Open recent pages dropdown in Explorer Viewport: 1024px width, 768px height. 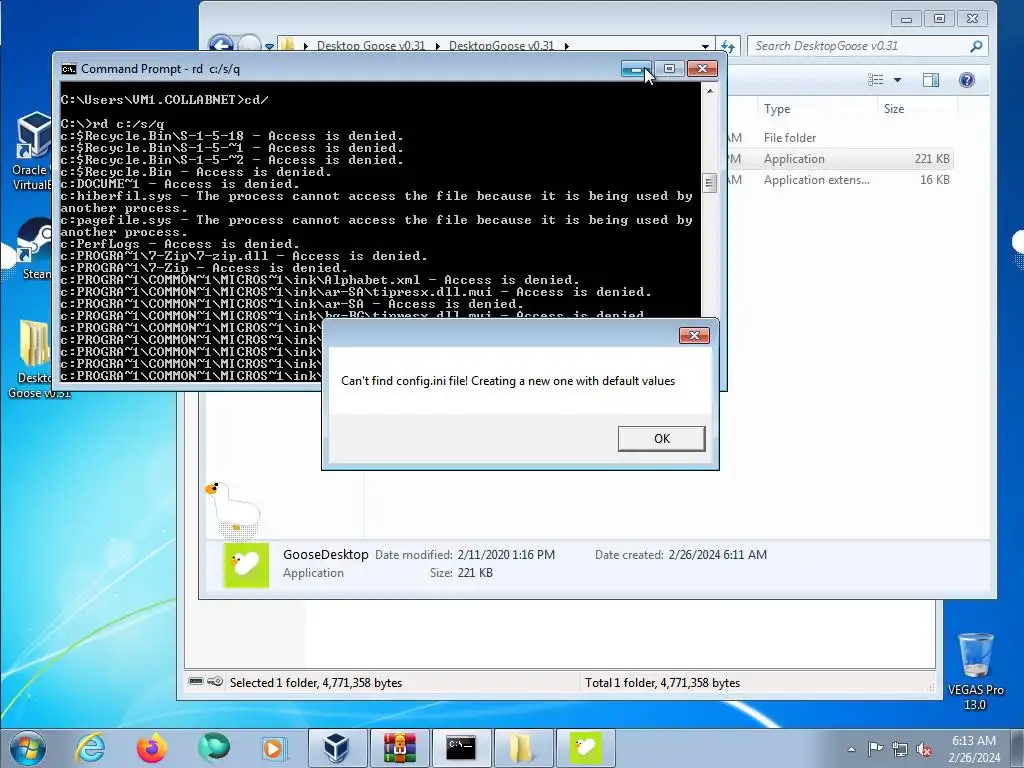[269, 46]
